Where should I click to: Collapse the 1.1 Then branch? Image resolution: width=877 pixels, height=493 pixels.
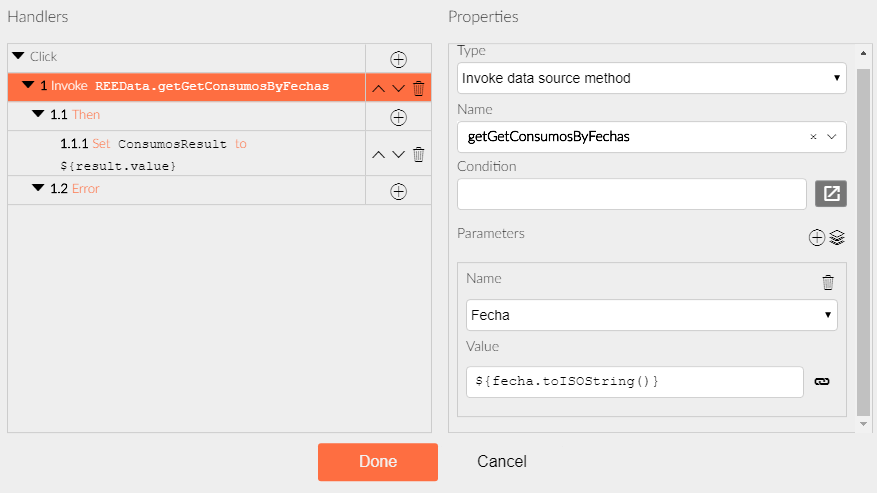[38, 114]
